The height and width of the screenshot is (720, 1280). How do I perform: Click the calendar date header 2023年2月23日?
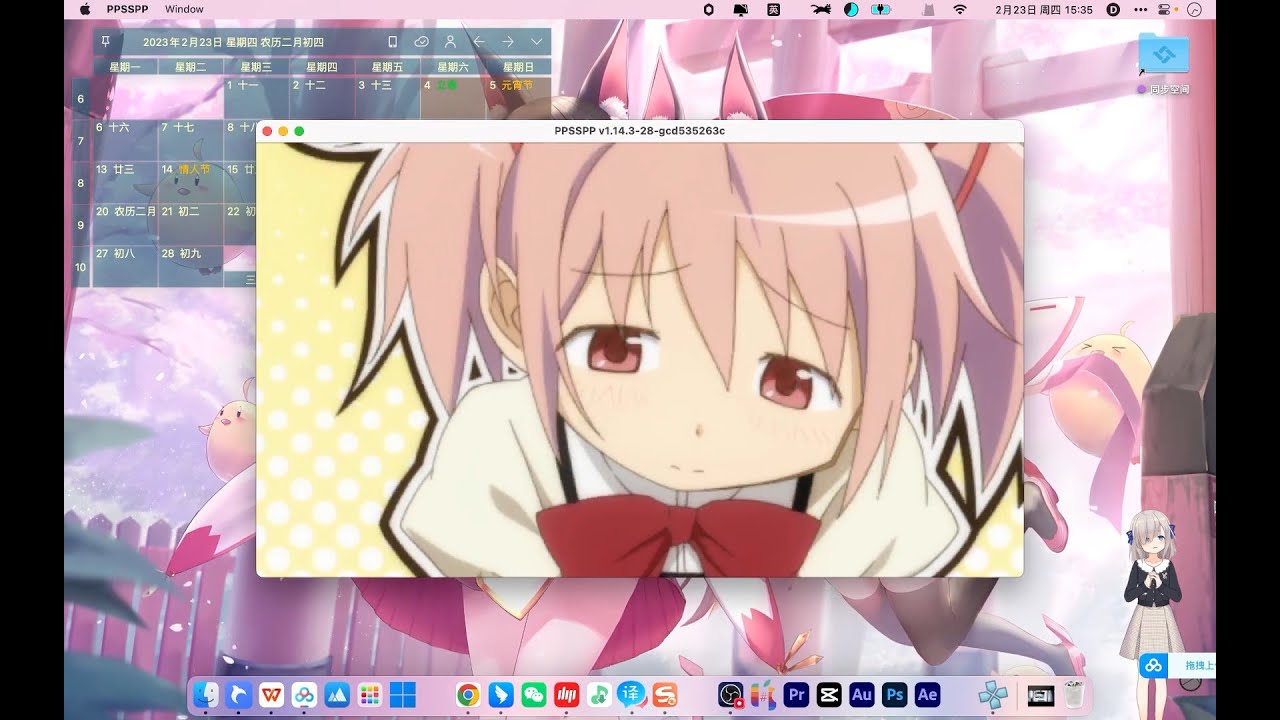pos(233,42)
